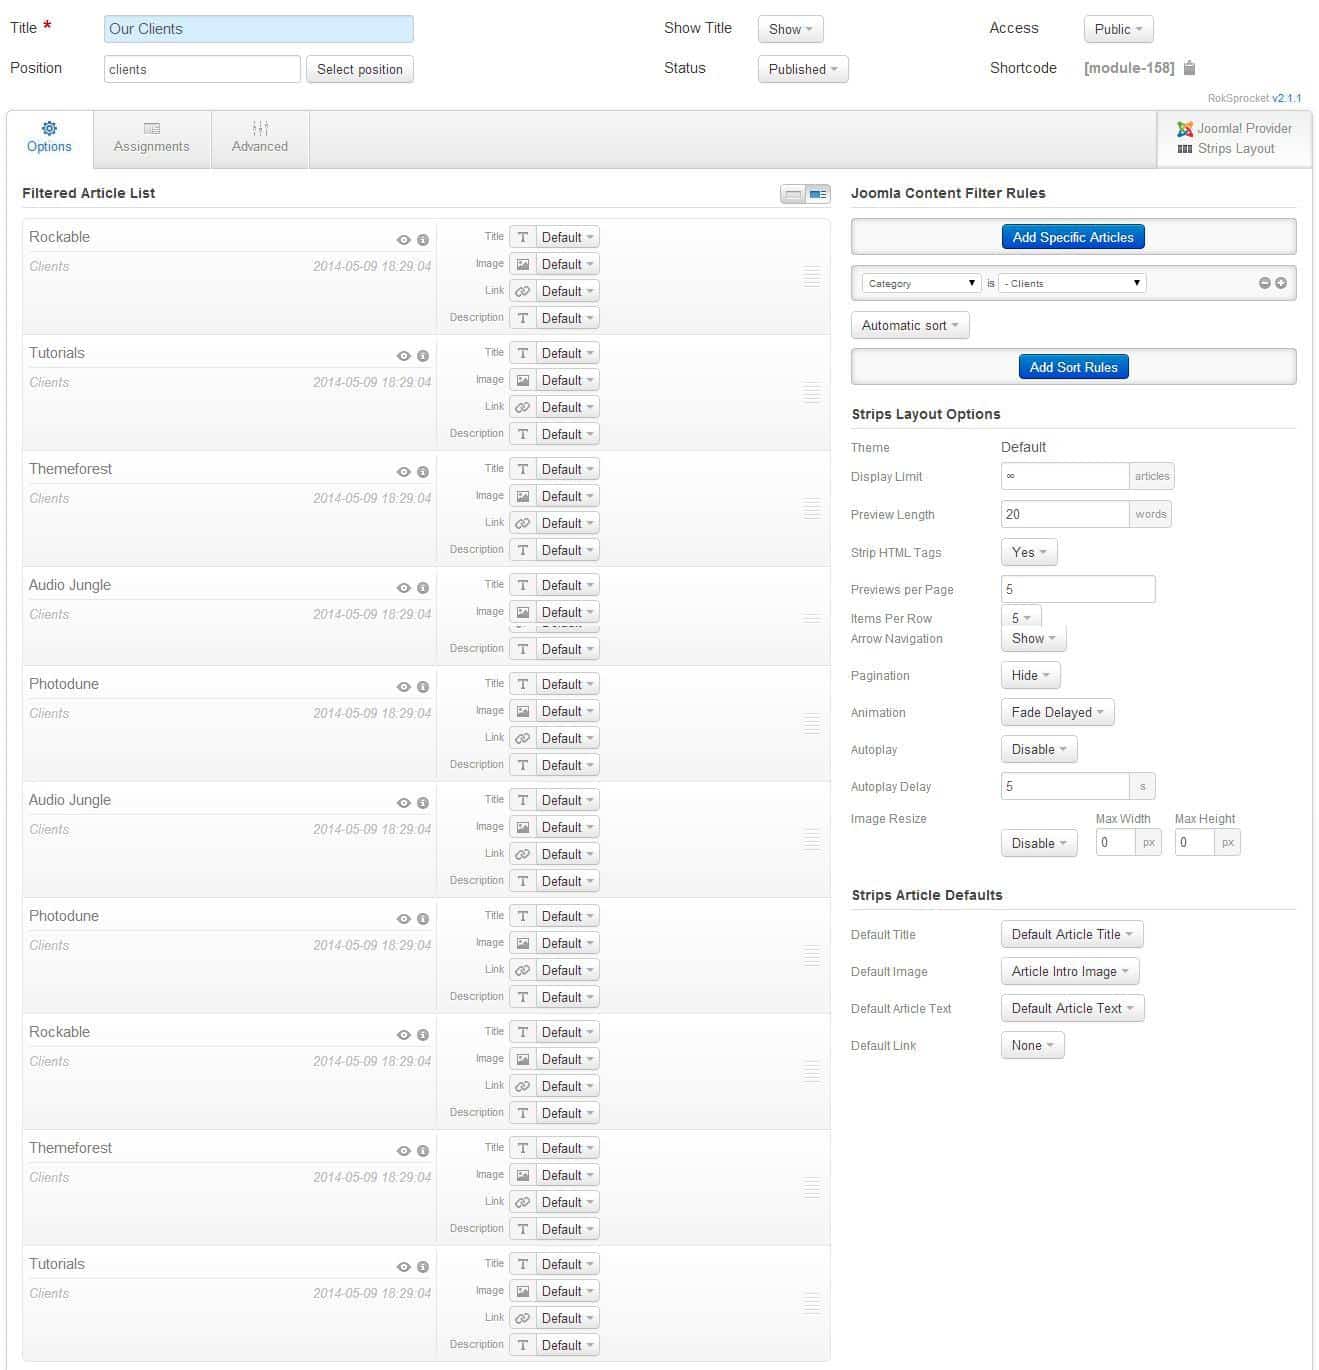Toggle visibility of the Rockable article
This screenshot has width=1319, height=1370.
point(404,240)
